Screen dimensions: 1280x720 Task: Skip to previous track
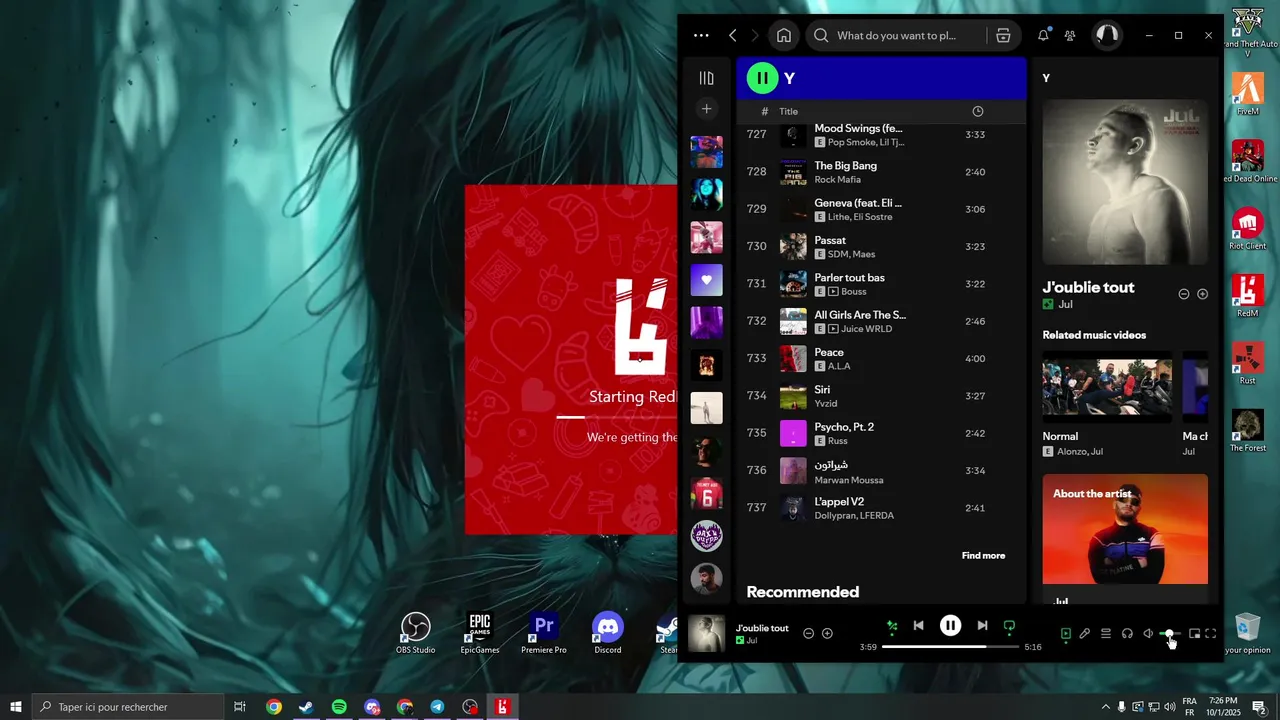click(x=918, y=626)
